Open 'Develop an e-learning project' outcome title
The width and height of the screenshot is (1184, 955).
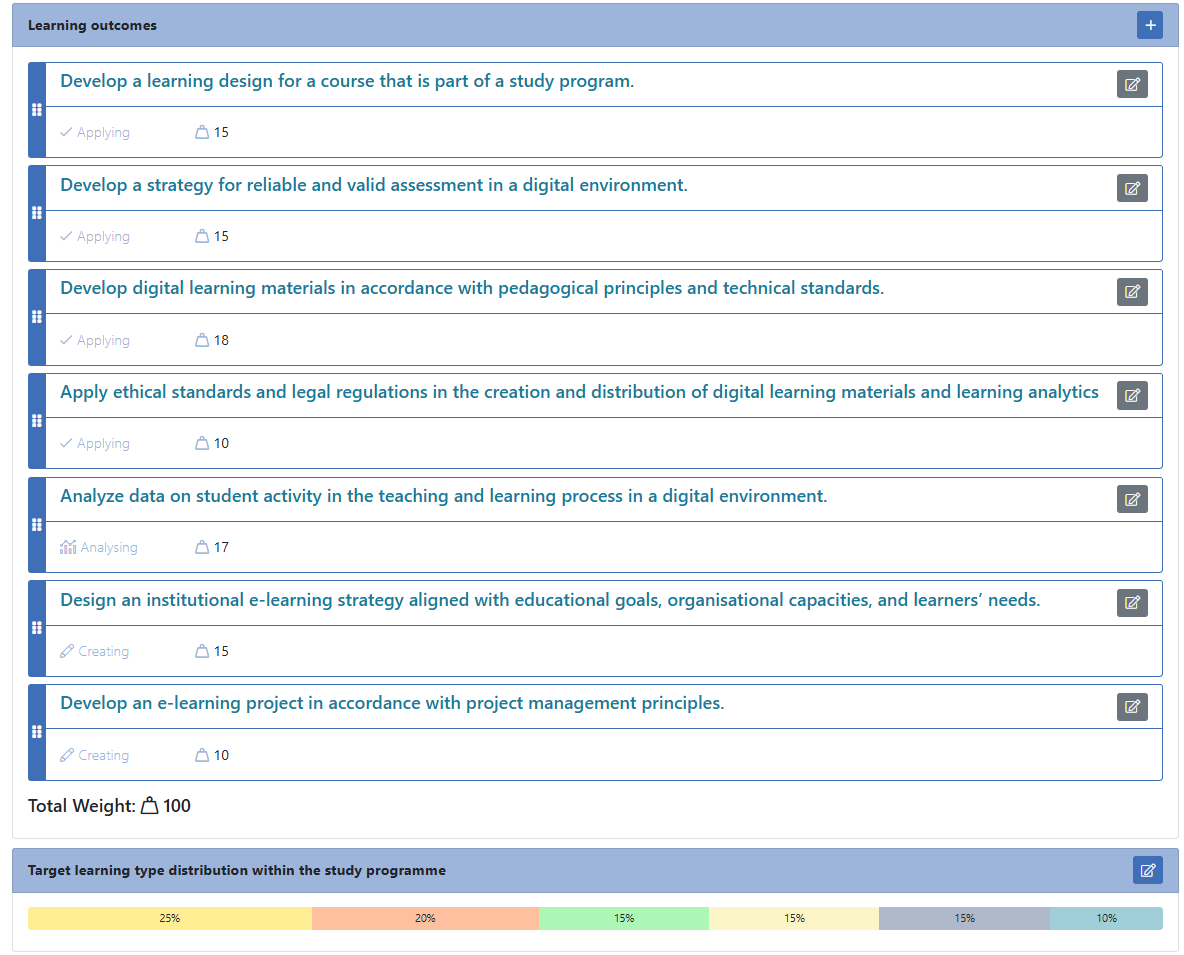coord(392,703)
